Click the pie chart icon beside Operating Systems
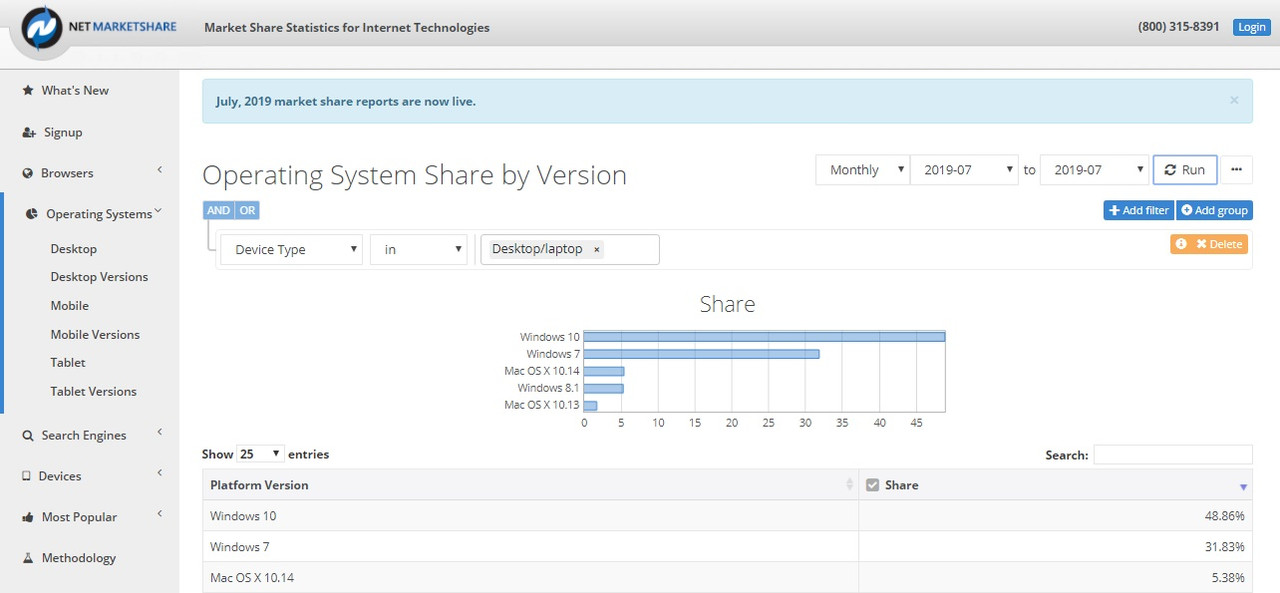 click(x=32, y=214)
